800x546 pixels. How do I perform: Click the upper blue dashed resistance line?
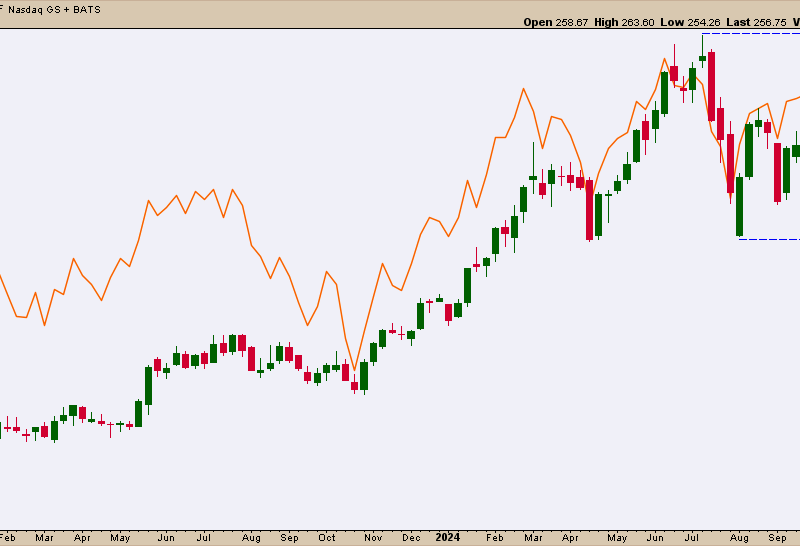pos(751,34)
